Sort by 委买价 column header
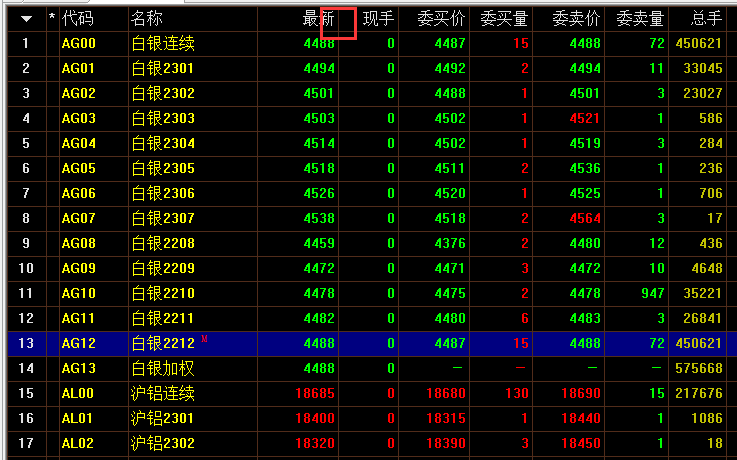The width and height of the screenshot is (737, 460). pyautogui.click(x=441, y=19)
